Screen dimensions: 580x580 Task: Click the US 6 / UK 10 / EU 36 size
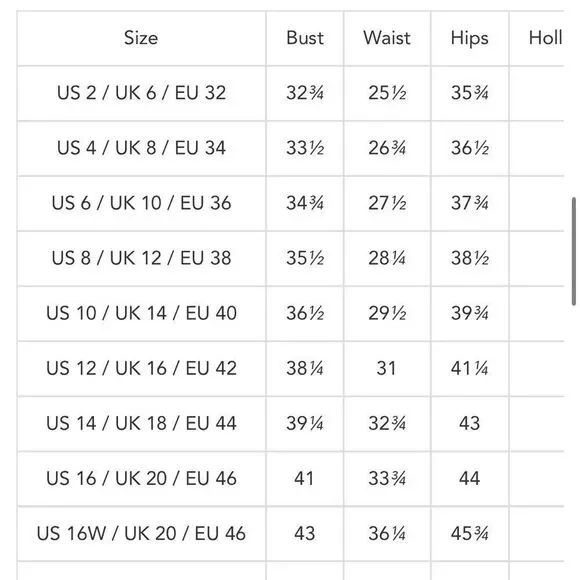[141, 203]
